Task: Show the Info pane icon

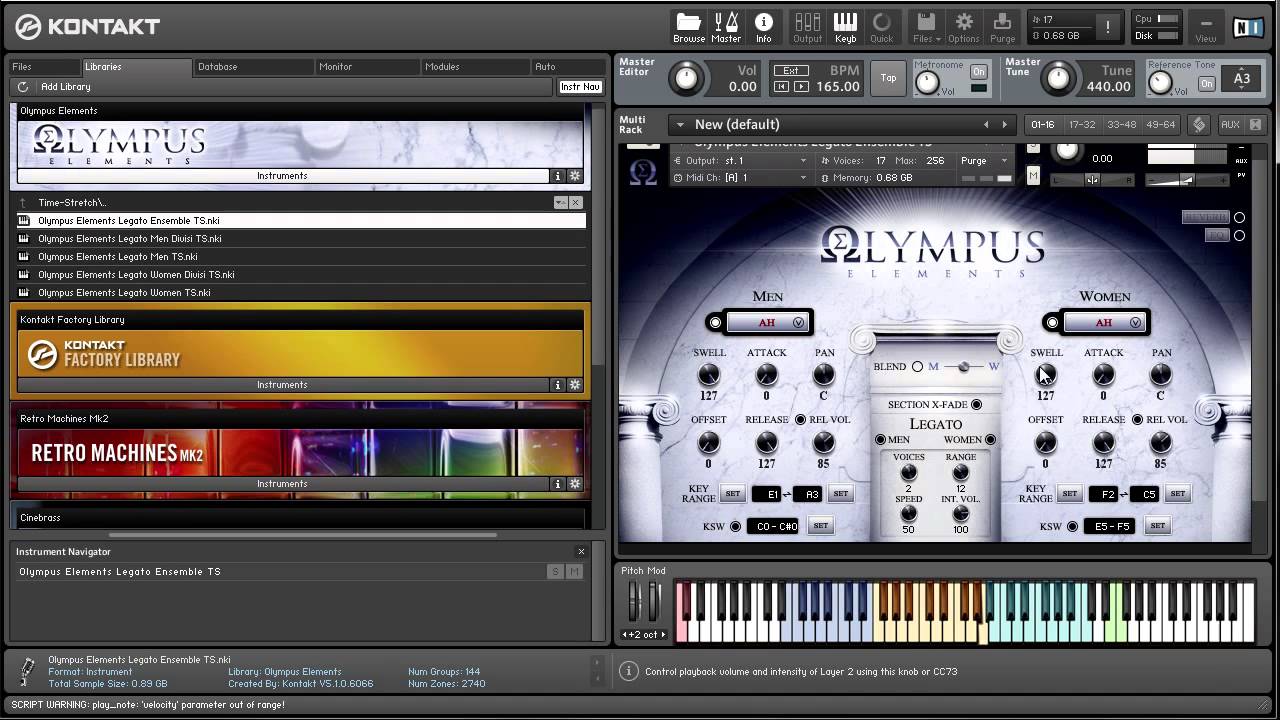Action: click(x=763, y=27)
